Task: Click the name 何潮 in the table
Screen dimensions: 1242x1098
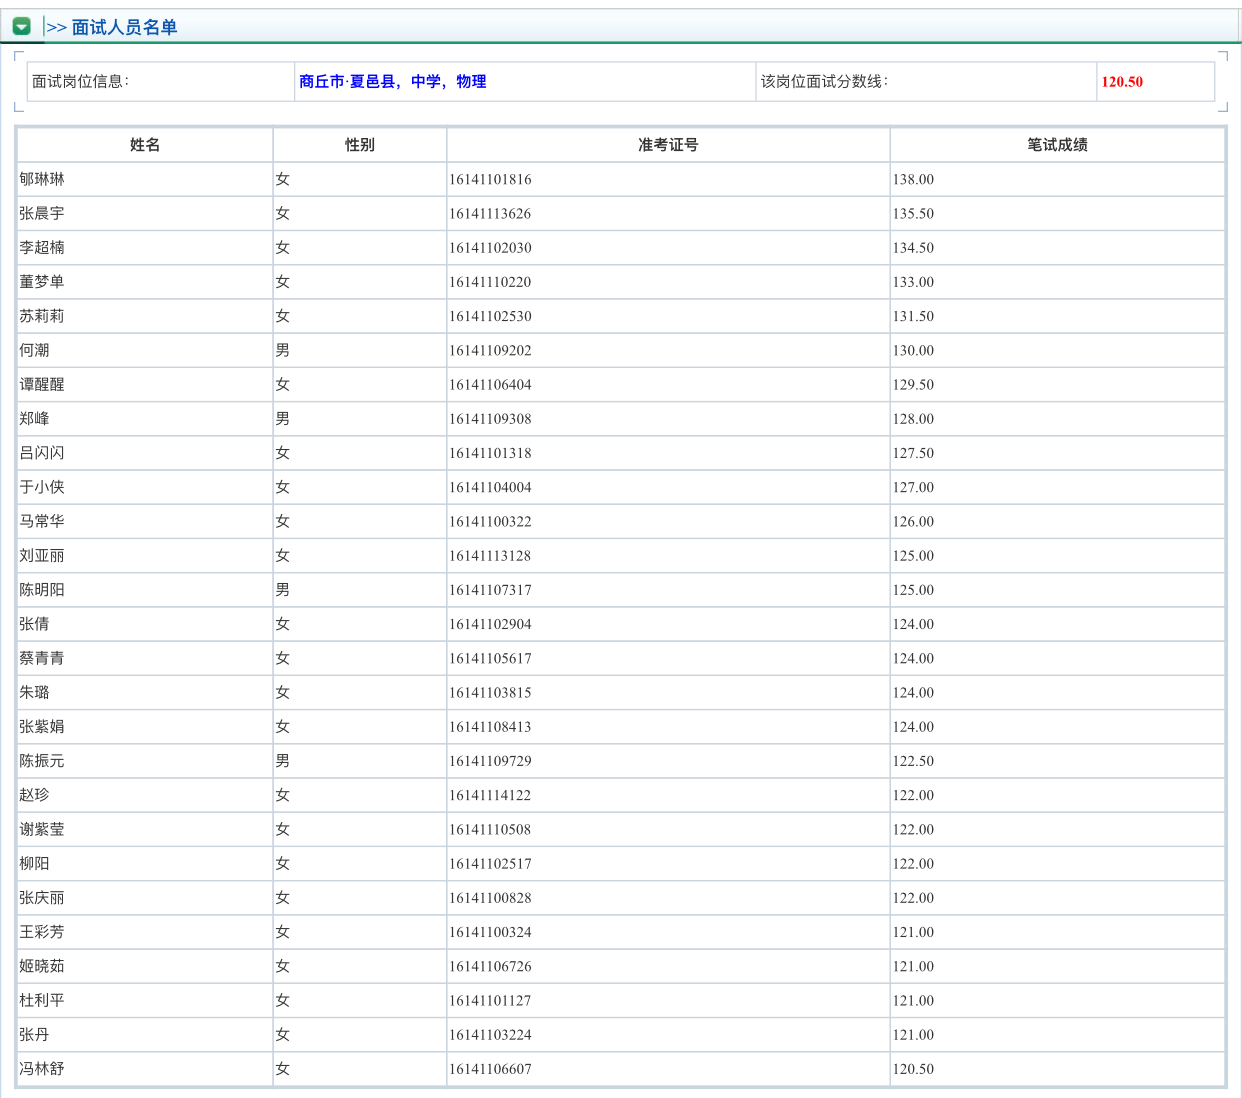Action: tap(34, 350)
